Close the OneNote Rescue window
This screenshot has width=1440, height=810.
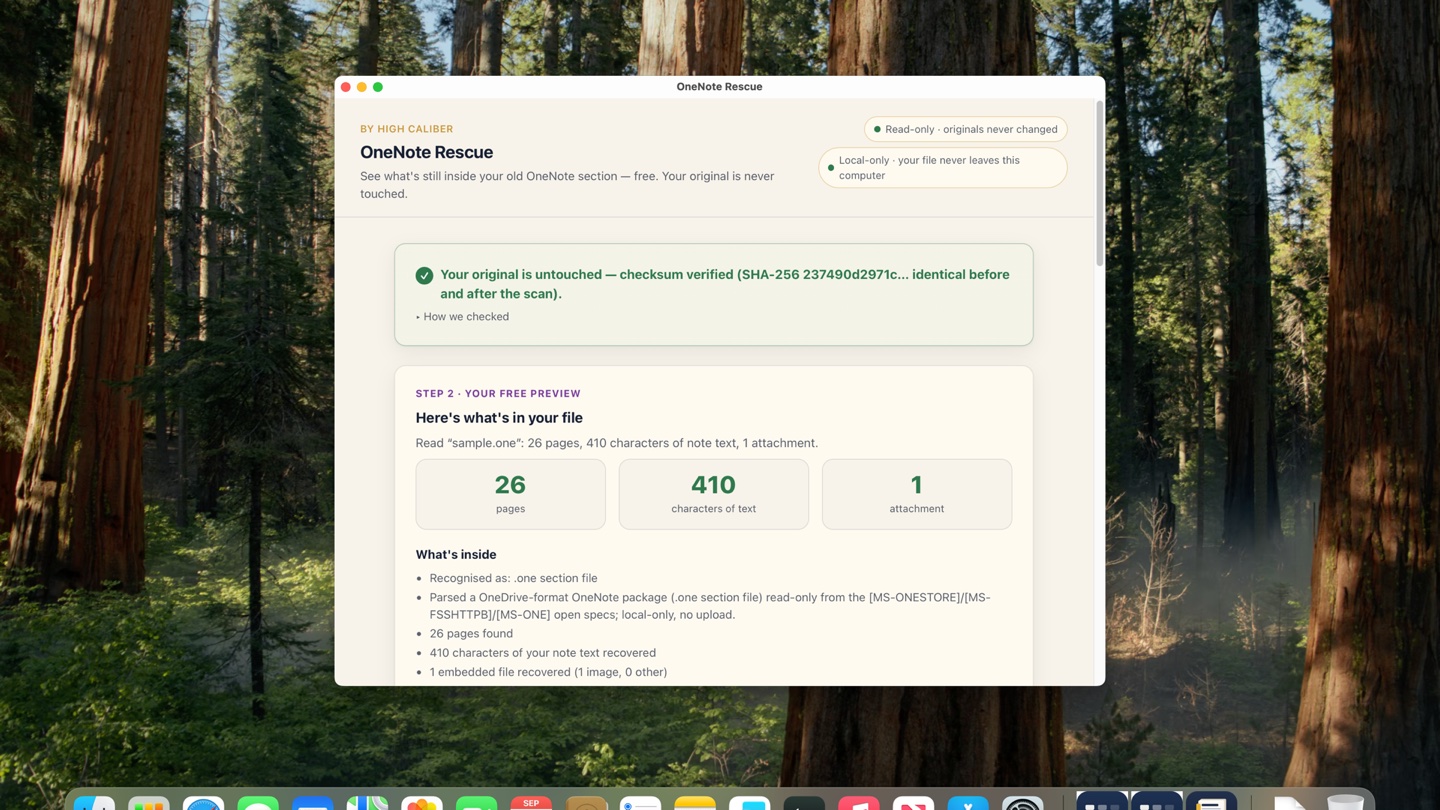(346, 87)
